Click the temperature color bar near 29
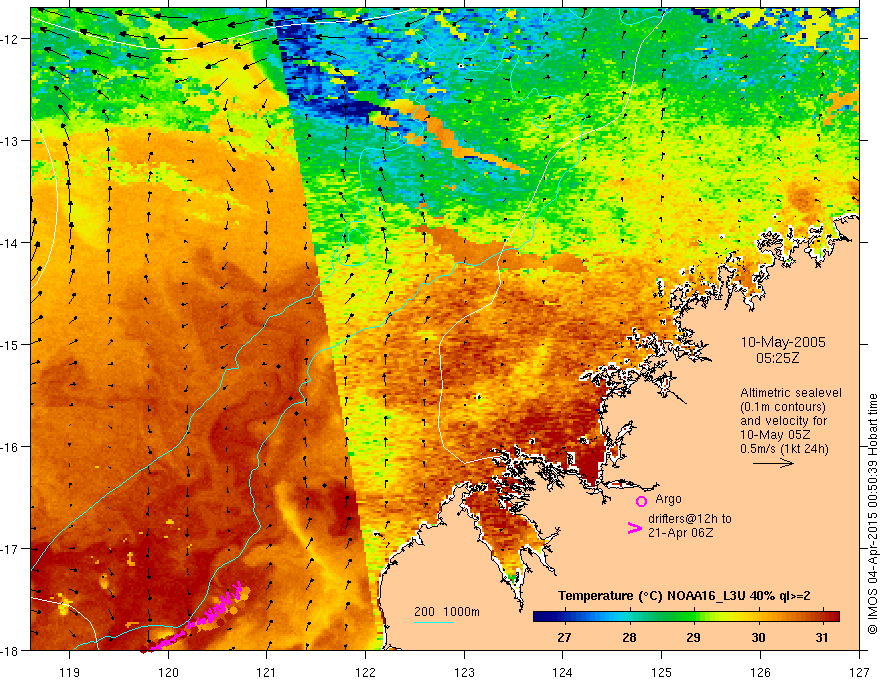This screenshot has height=680, width=880. 694,617
